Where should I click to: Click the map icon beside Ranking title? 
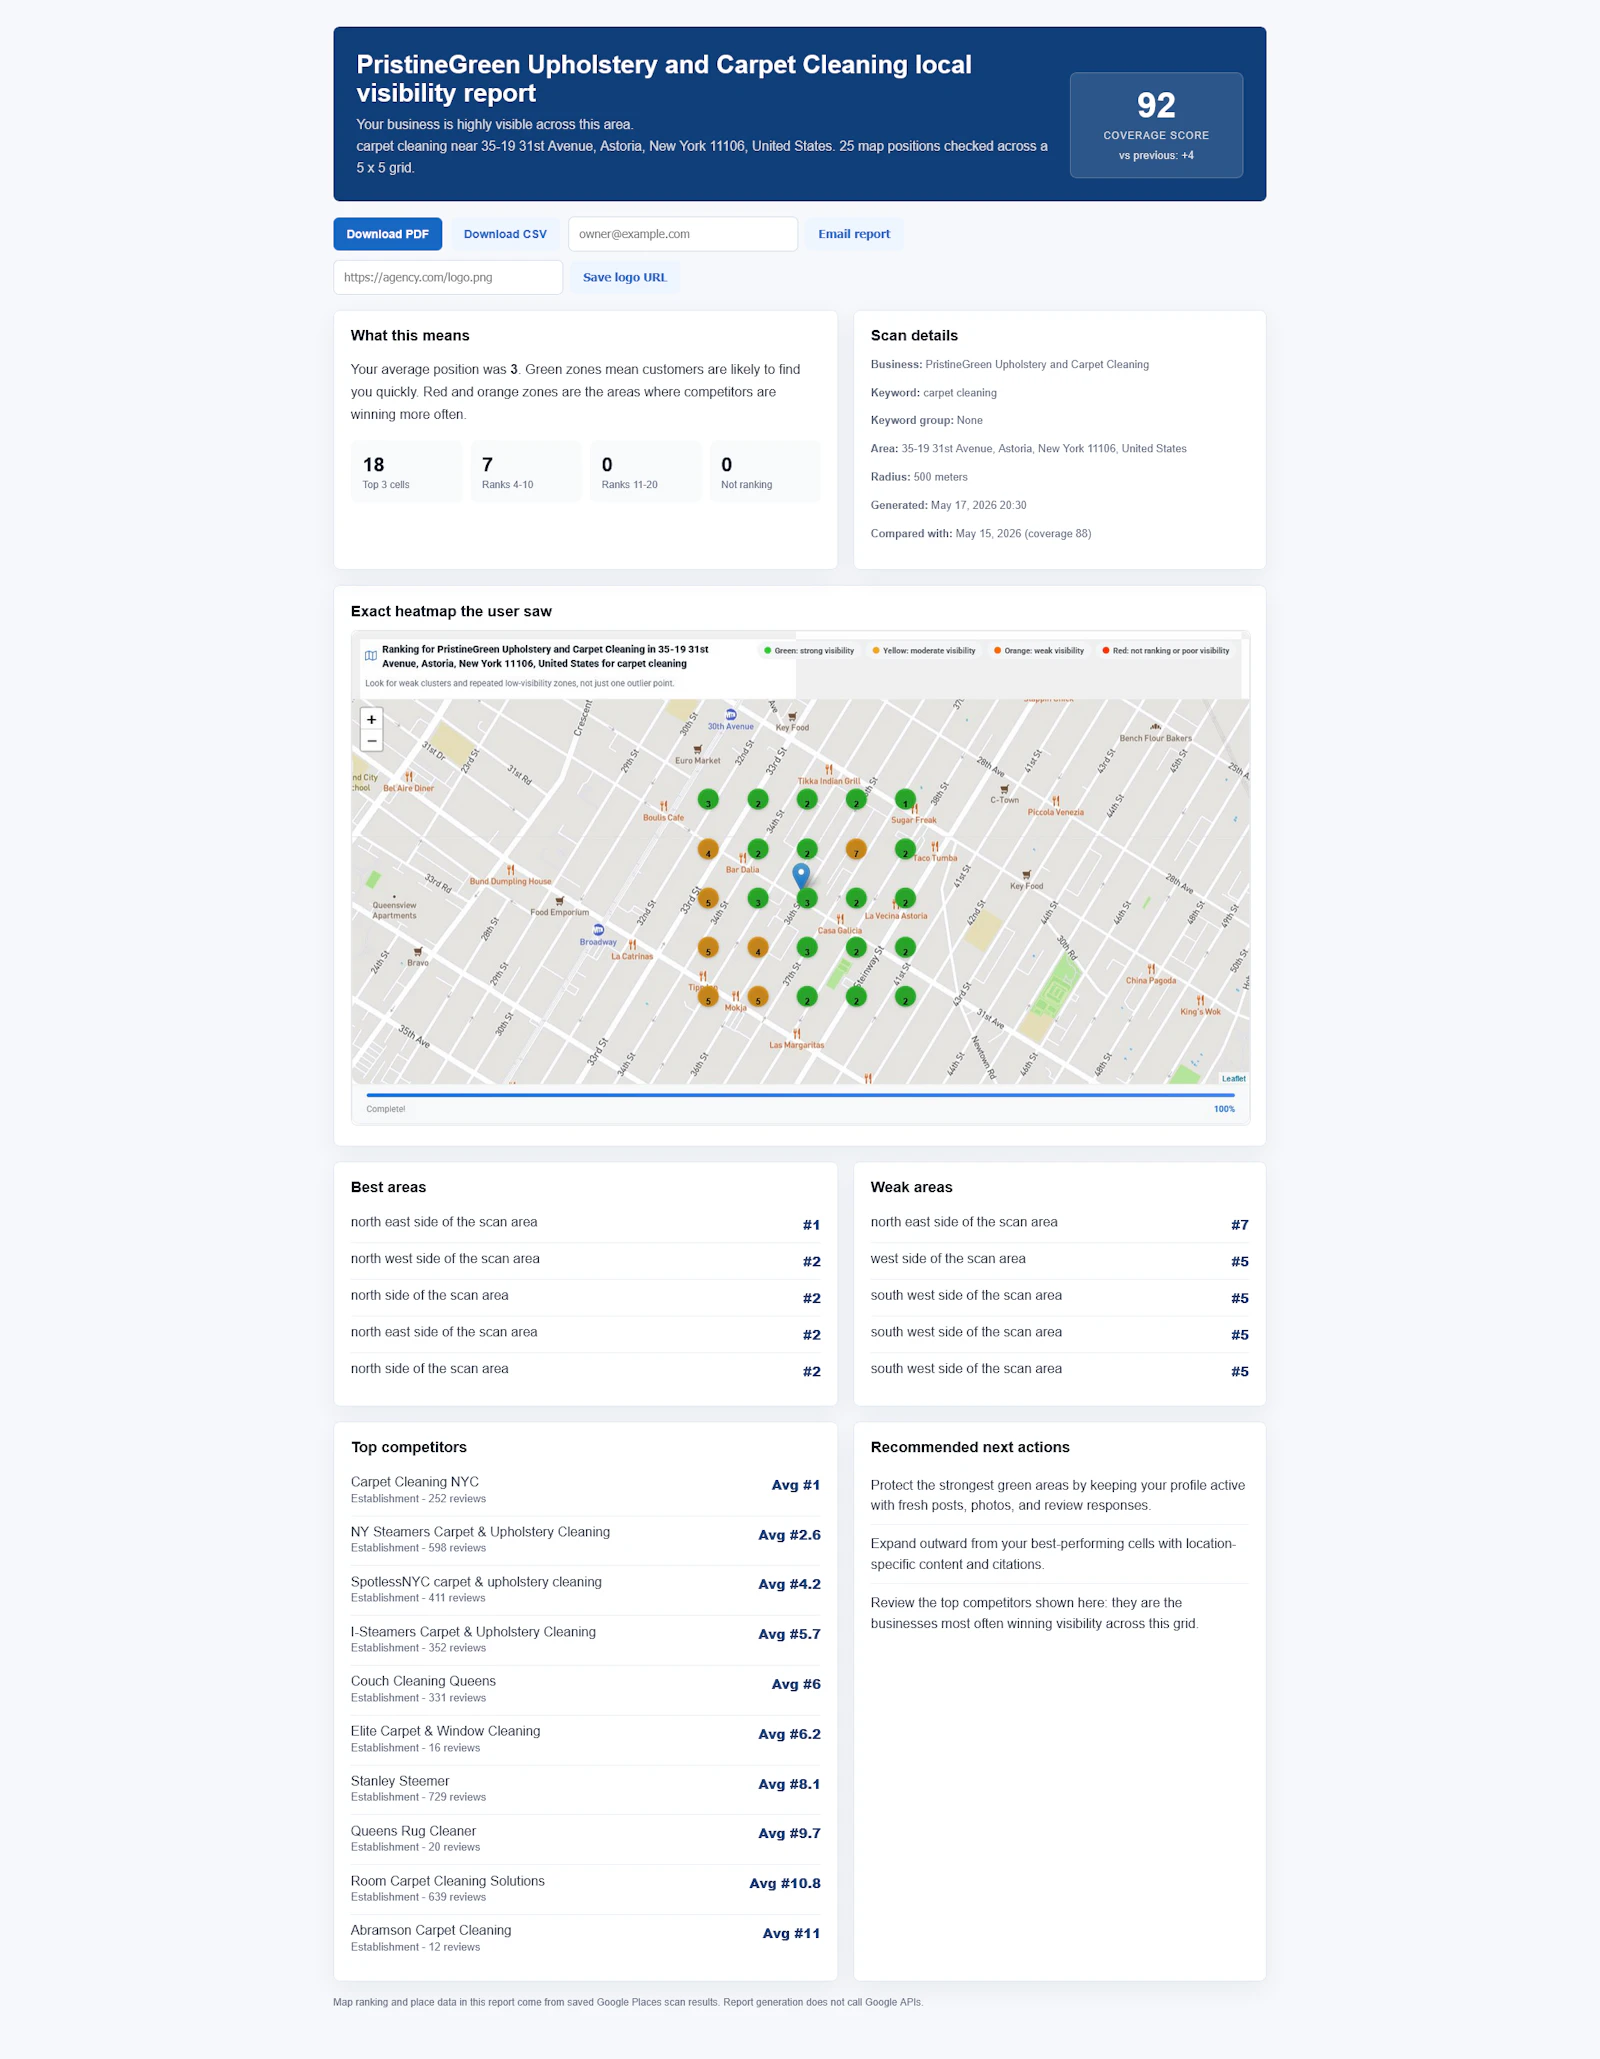click(x=371, y=656)
